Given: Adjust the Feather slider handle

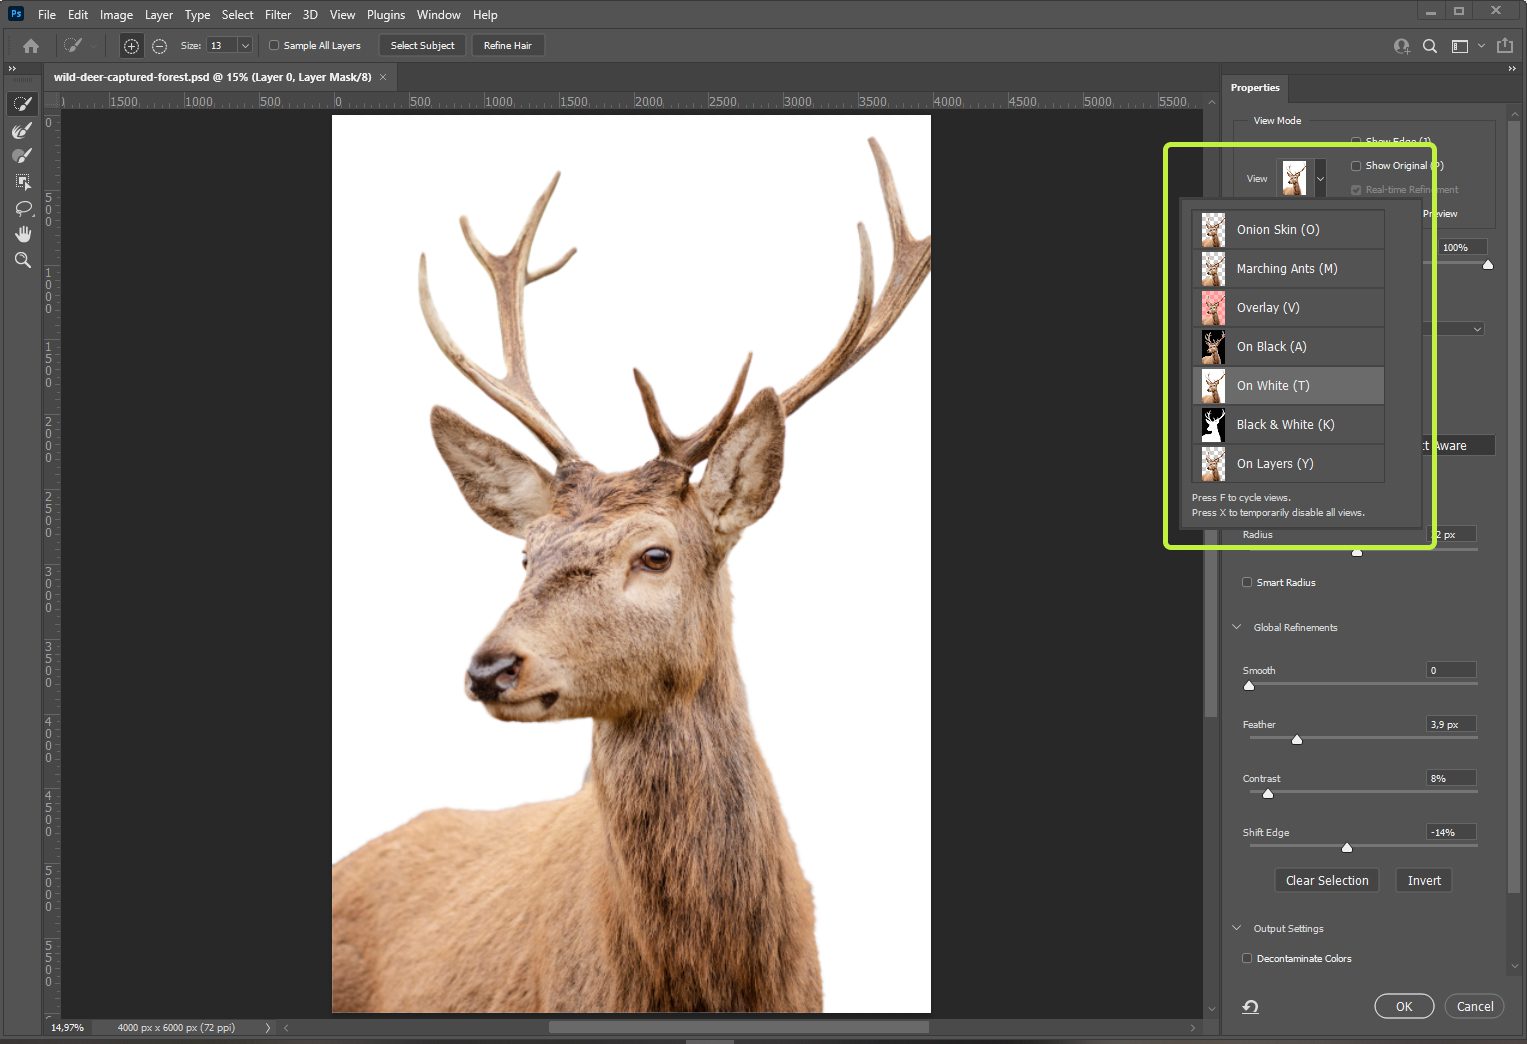Looking at the screenshot, I should [1297, 740].
